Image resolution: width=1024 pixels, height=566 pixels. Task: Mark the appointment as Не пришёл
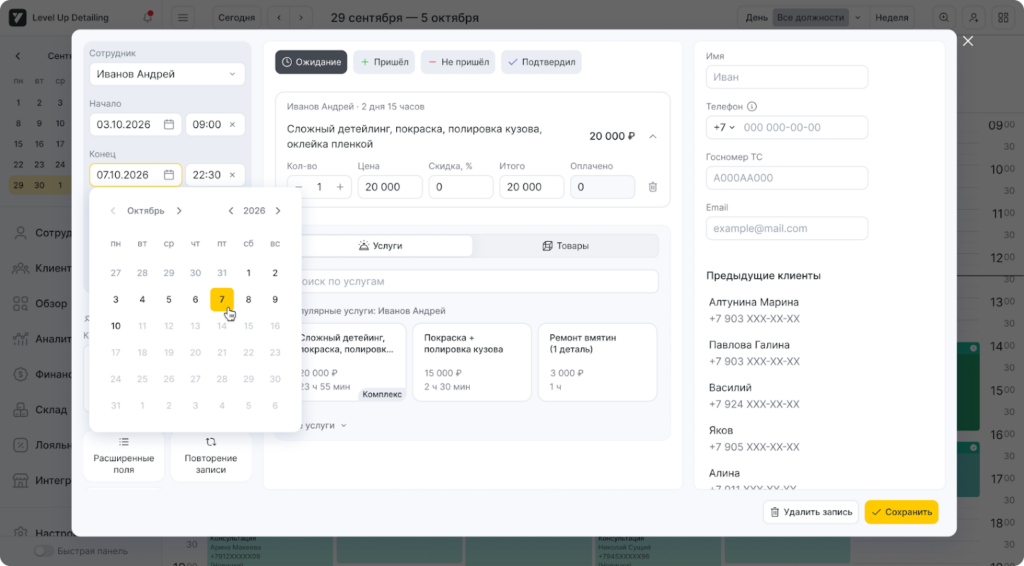[x=458, y=62]
